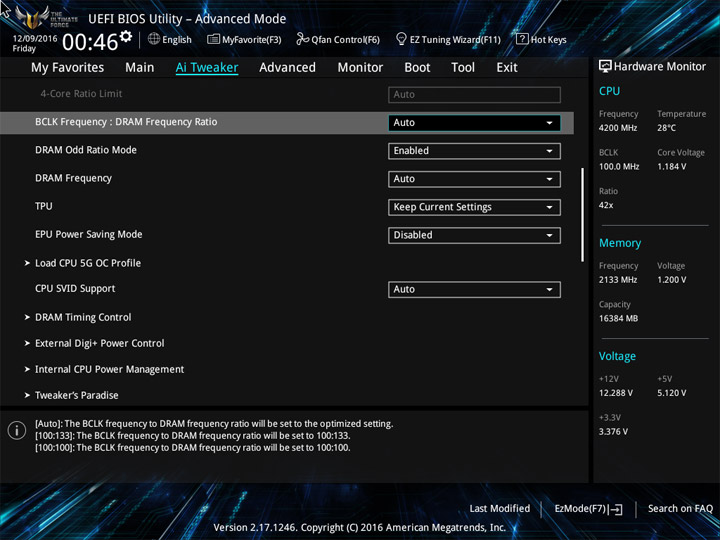Click the +12V reading 12.288 V
Viewport: 720px width, 540px height.
pyautogui.click(x=616, y=393)
